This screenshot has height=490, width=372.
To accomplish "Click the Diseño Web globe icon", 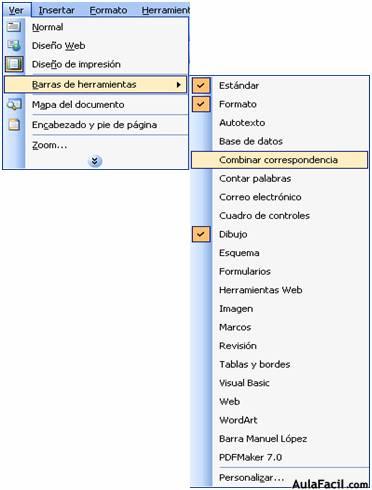I will [x=14, y=45].
